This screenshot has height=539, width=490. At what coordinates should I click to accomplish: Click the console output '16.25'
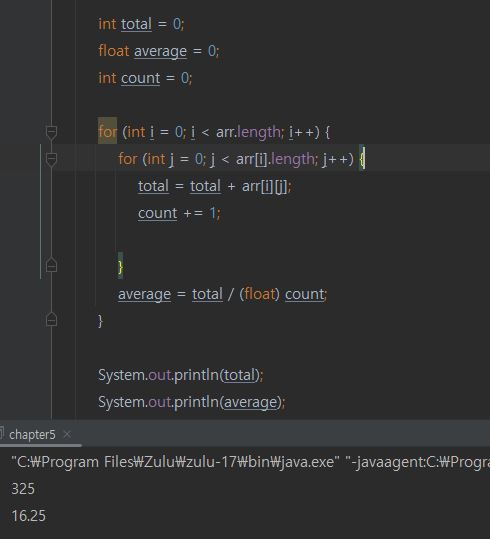[29, 516]
